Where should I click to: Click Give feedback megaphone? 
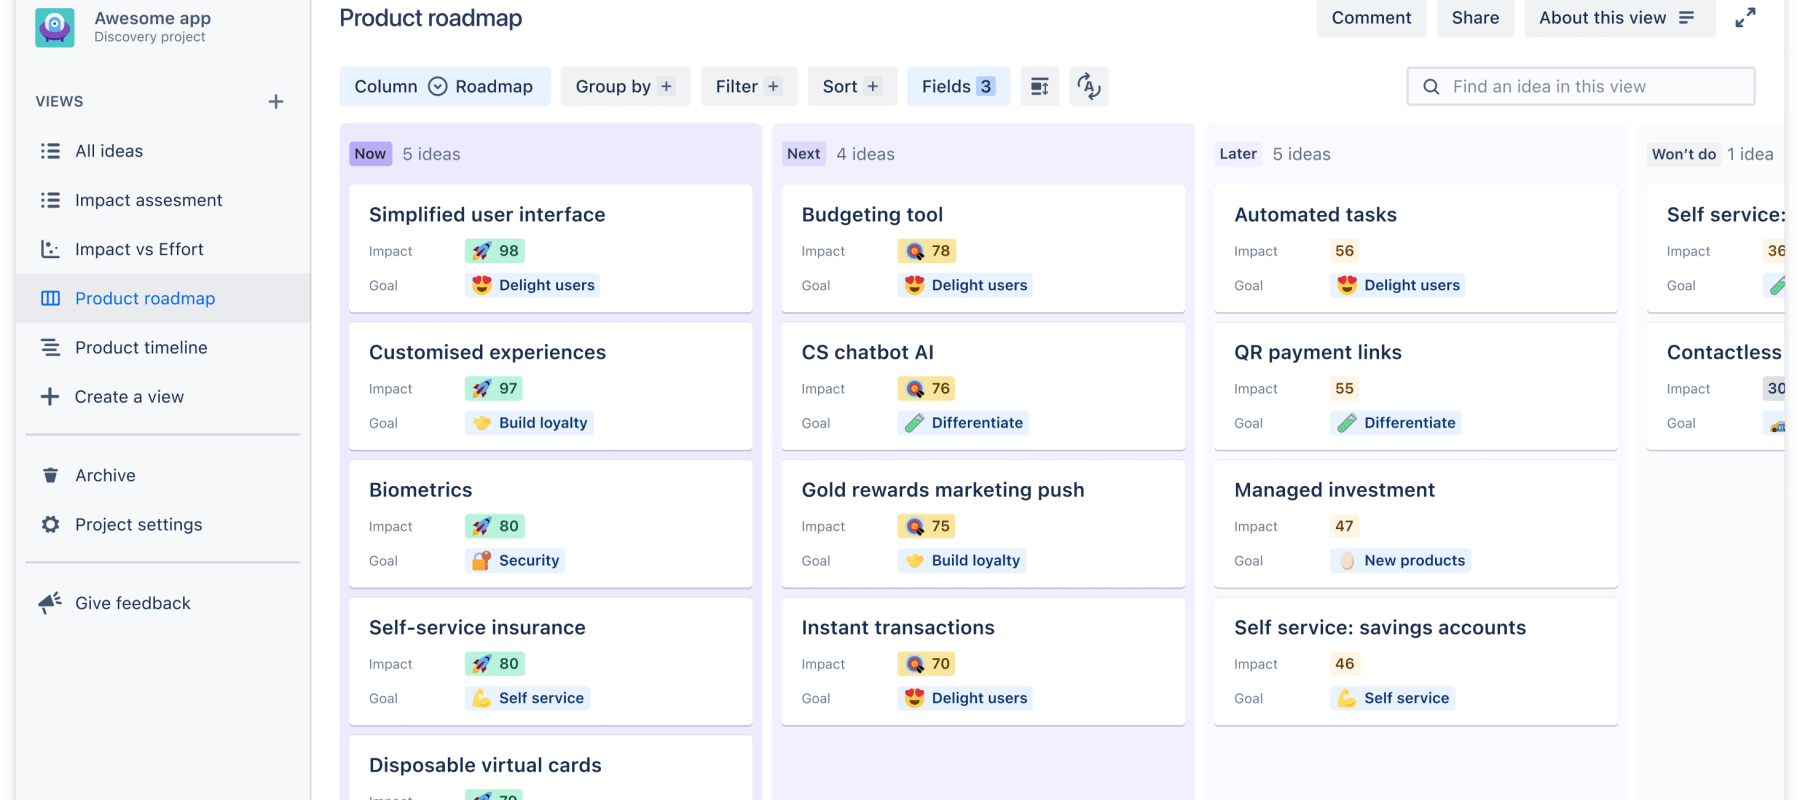point(50,603)
